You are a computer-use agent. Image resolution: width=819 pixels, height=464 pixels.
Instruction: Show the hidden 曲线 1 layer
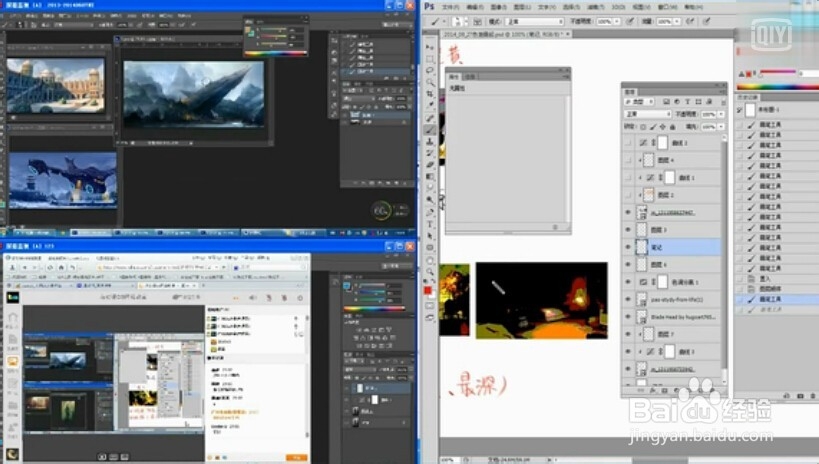tap(628, 178)
